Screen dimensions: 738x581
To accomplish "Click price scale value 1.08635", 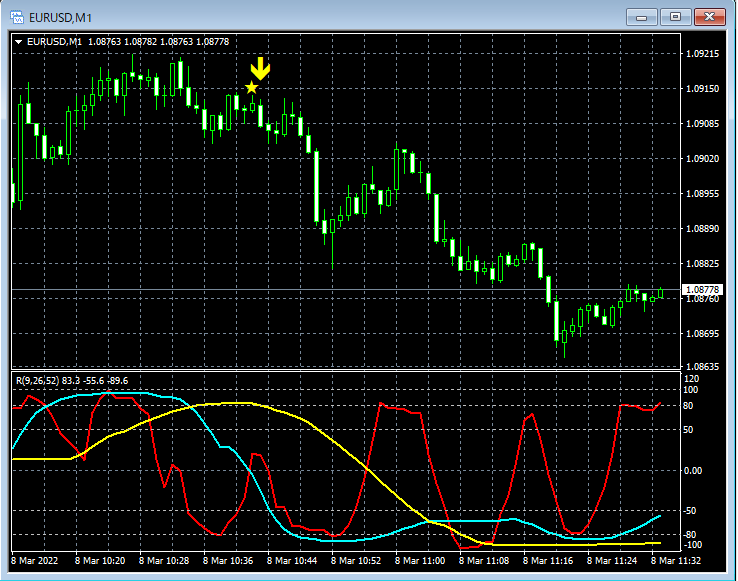I will pos(702,366).
